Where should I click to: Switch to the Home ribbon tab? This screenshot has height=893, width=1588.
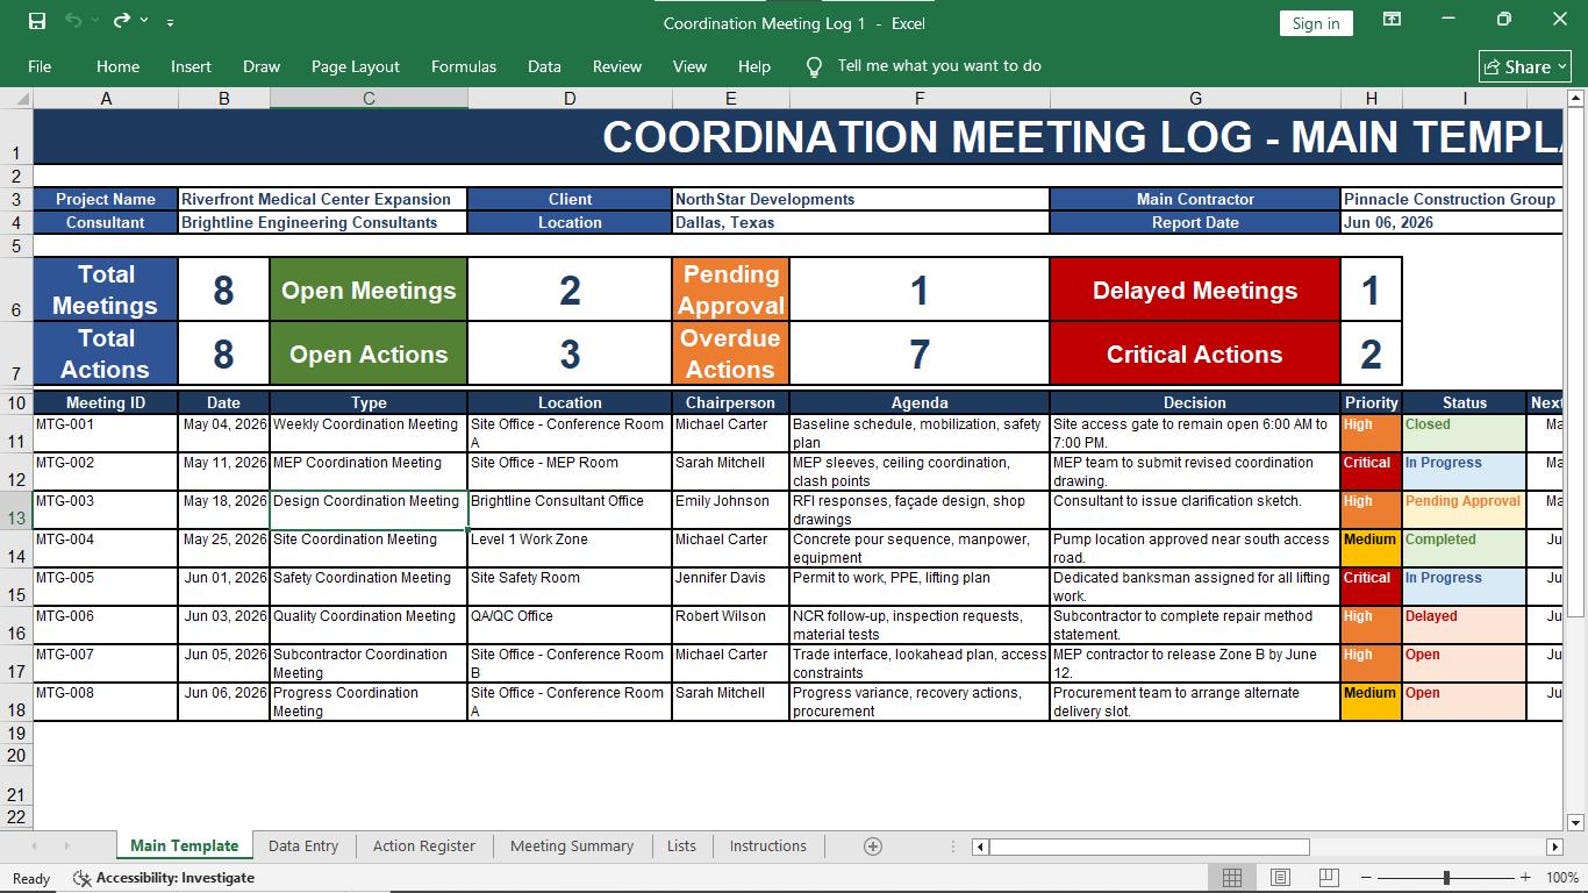point(118,67)
